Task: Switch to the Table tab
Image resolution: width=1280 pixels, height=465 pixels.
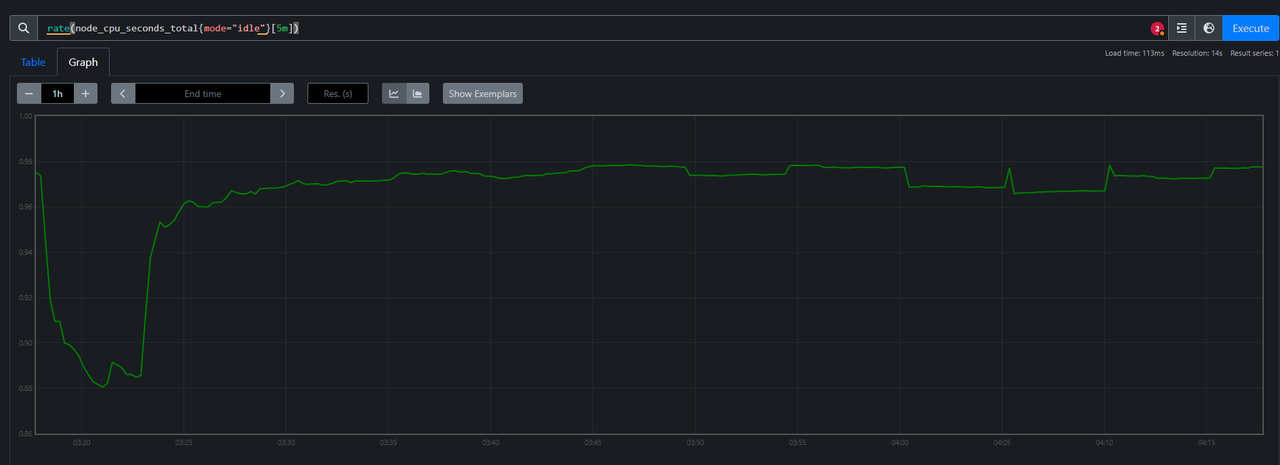Action: (x=34, y=62)
